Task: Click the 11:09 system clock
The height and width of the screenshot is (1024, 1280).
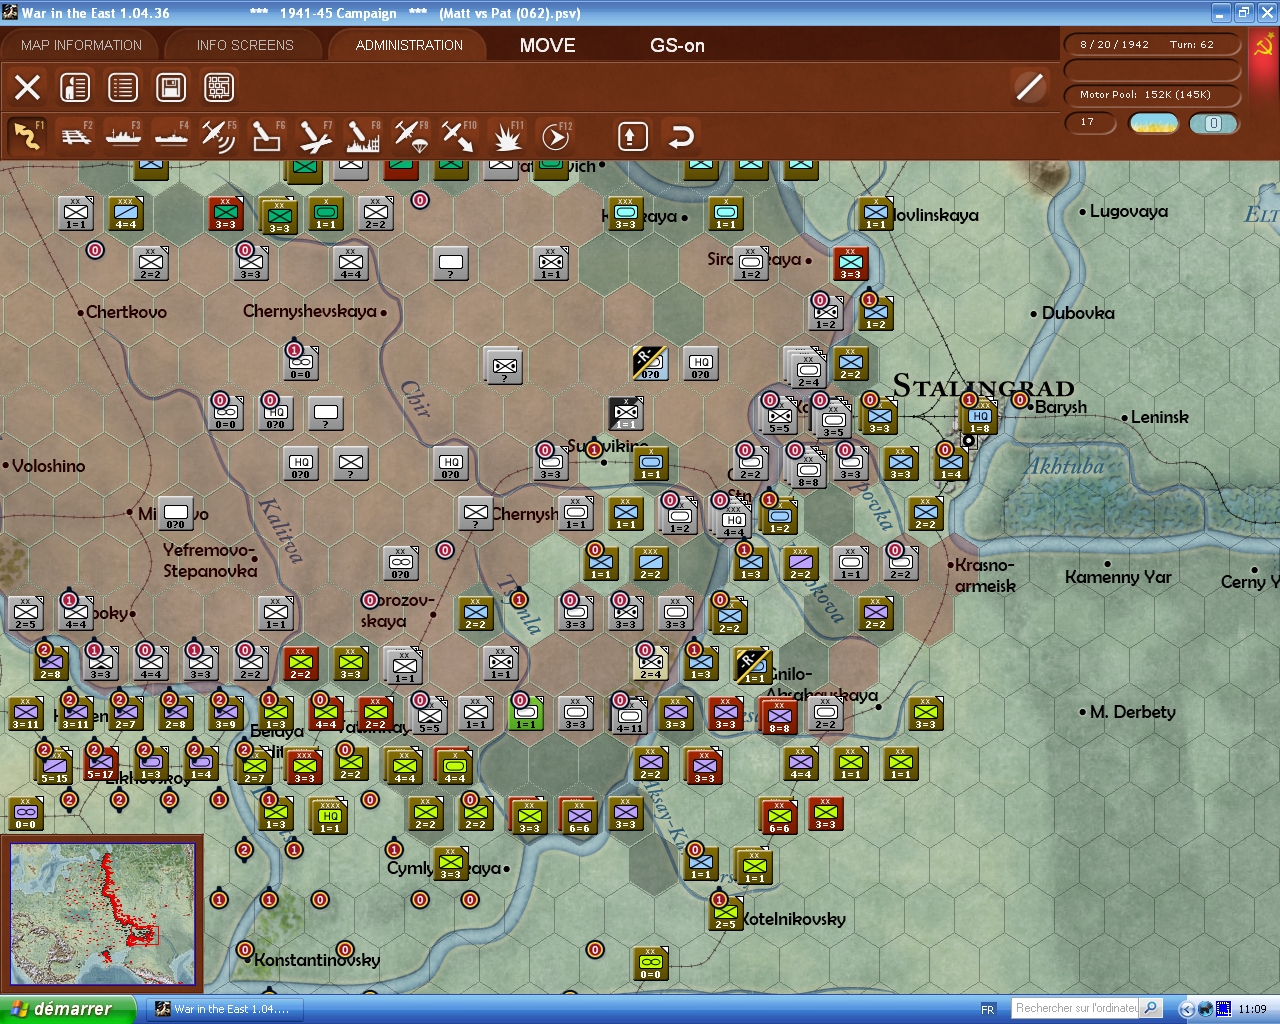Action: click(x=1252, y=1009)
